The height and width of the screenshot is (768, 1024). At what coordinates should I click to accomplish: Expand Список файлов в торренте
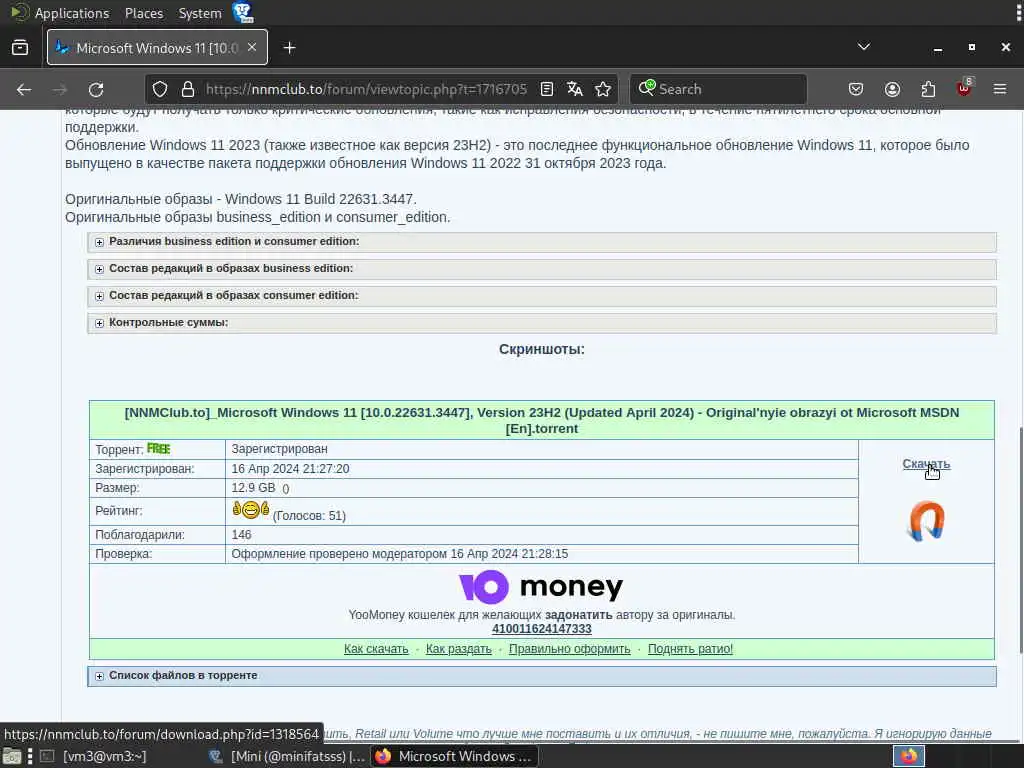point(541,676)
